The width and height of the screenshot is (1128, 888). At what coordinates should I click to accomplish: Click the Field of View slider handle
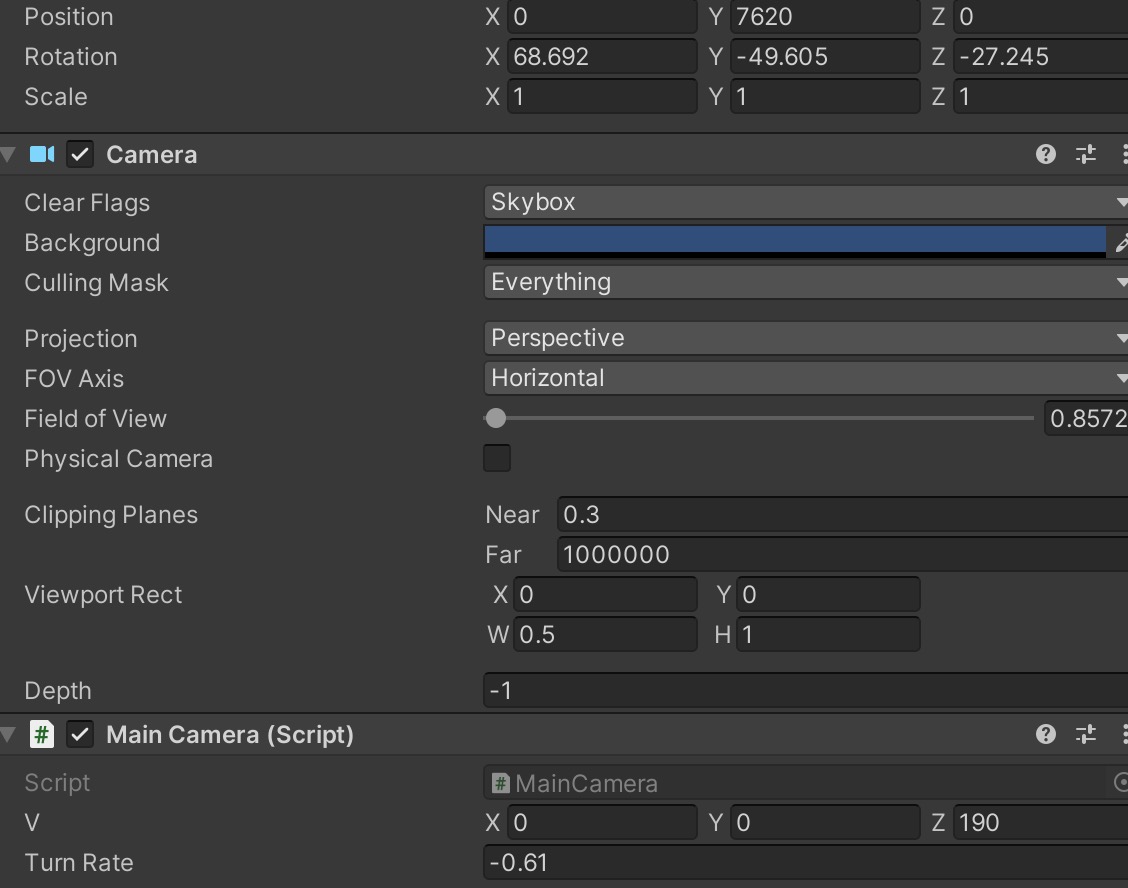tap(496, 419)
